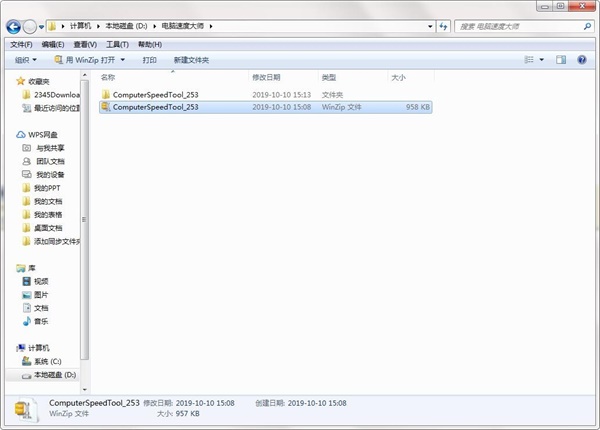Expand arrow after 电脑速度大师 breadcrumb
This screenshot has height=430, width=600.
point(210,26)
